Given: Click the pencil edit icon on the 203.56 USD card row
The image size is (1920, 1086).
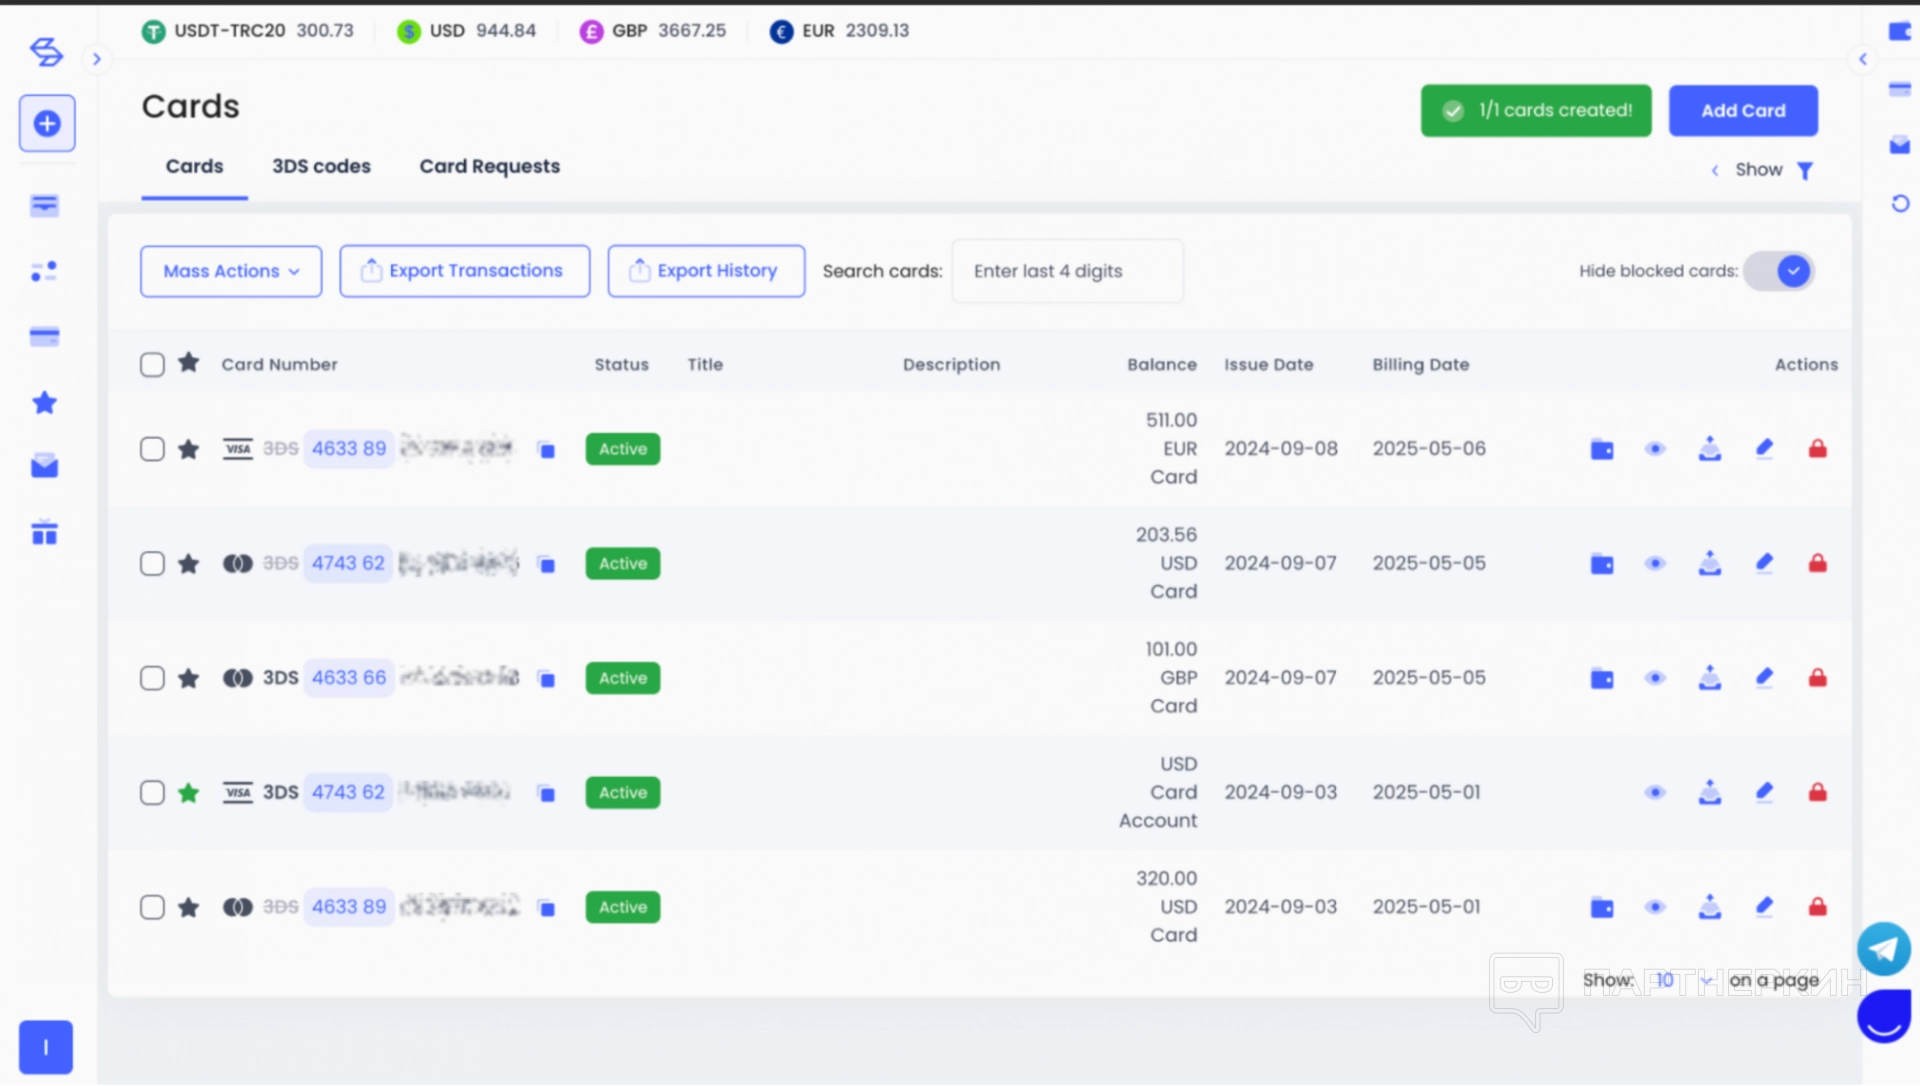Looking at the screenshot, I should point(1764,563).
